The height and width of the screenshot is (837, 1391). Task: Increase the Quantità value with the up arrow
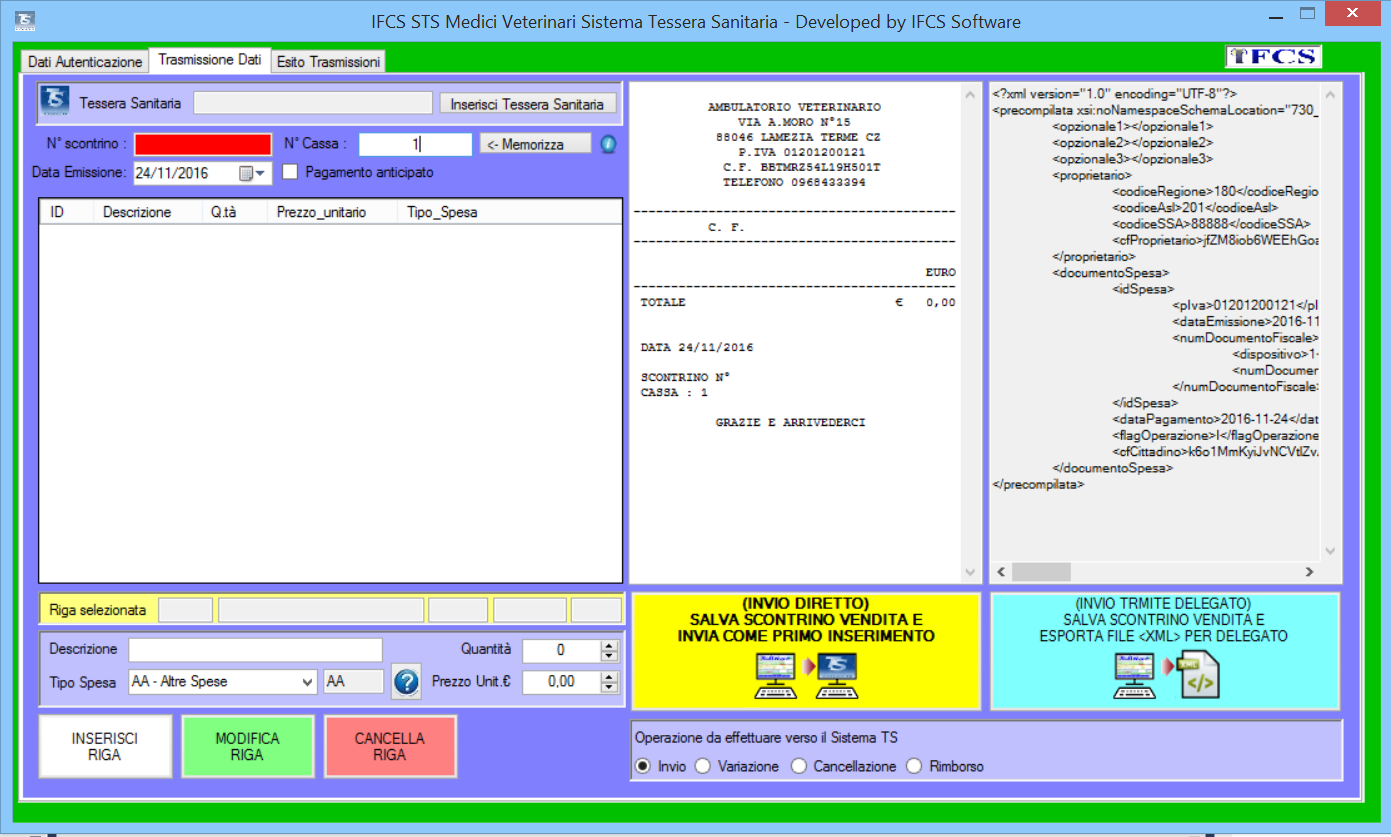coord(609,645)
